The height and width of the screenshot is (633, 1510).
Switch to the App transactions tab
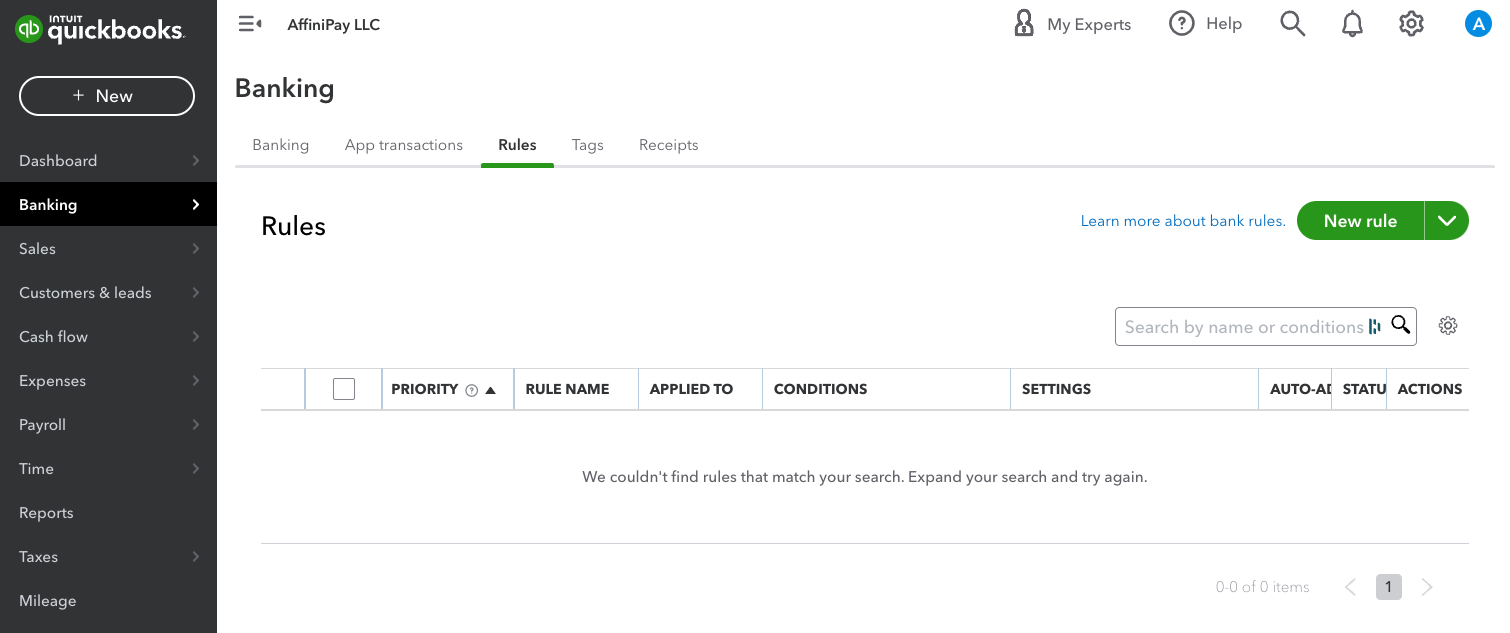coord(403,145)
